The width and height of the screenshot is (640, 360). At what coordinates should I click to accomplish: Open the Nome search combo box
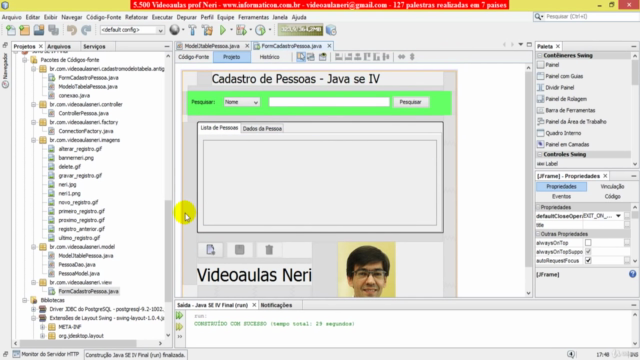[241, 102]
